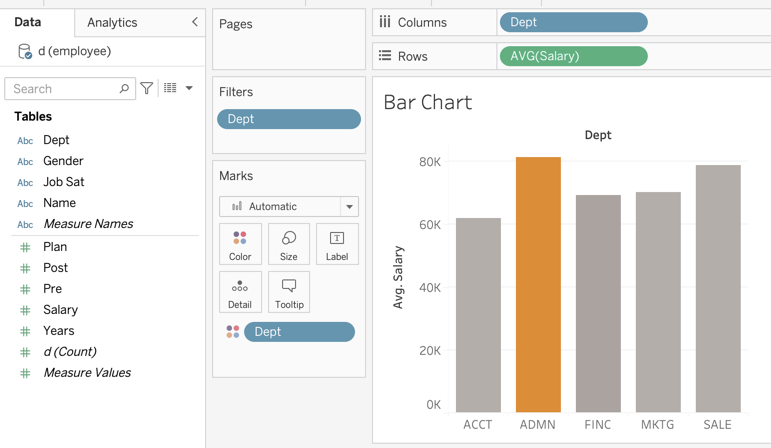Open the Tooltip marks card
Image resolution: width=771 pixels, height=448 pixels.
(x=289, y=292)
